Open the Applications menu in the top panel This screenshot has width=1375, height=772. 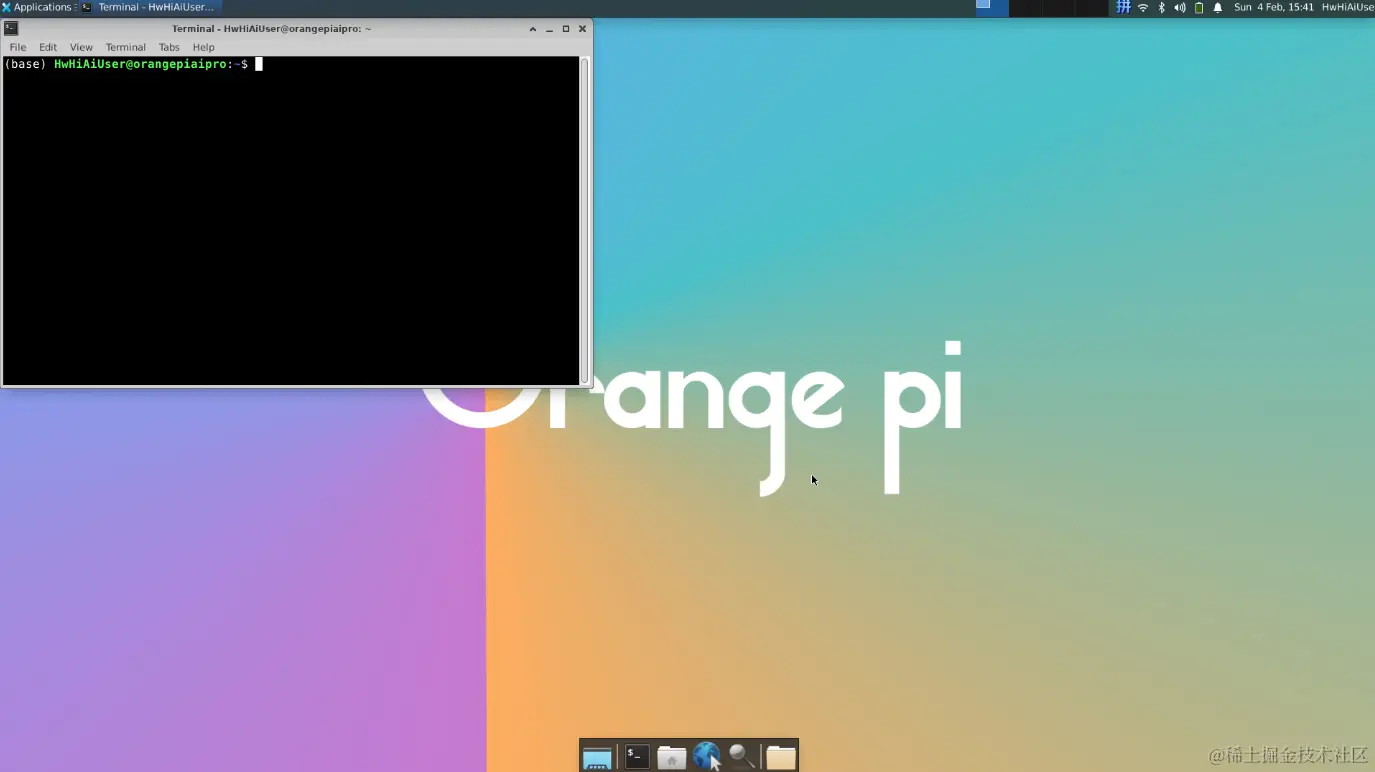[37, 7]
